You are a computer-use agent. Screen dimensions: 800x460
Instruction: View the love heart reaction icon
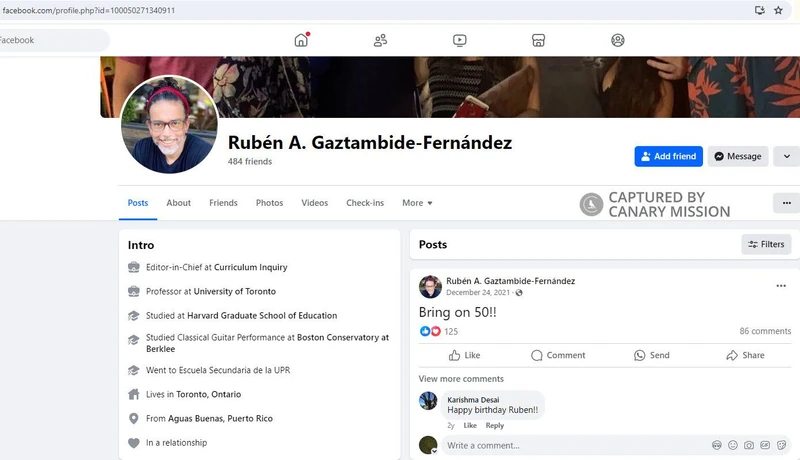[x=435, y=331]
